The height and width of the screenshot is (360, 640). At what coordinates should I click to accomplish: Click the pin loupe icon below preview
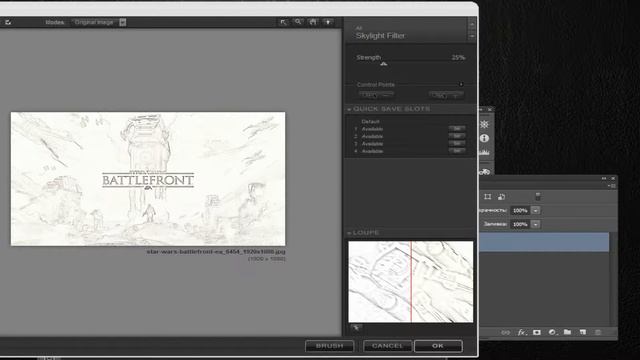click(356, 328)
